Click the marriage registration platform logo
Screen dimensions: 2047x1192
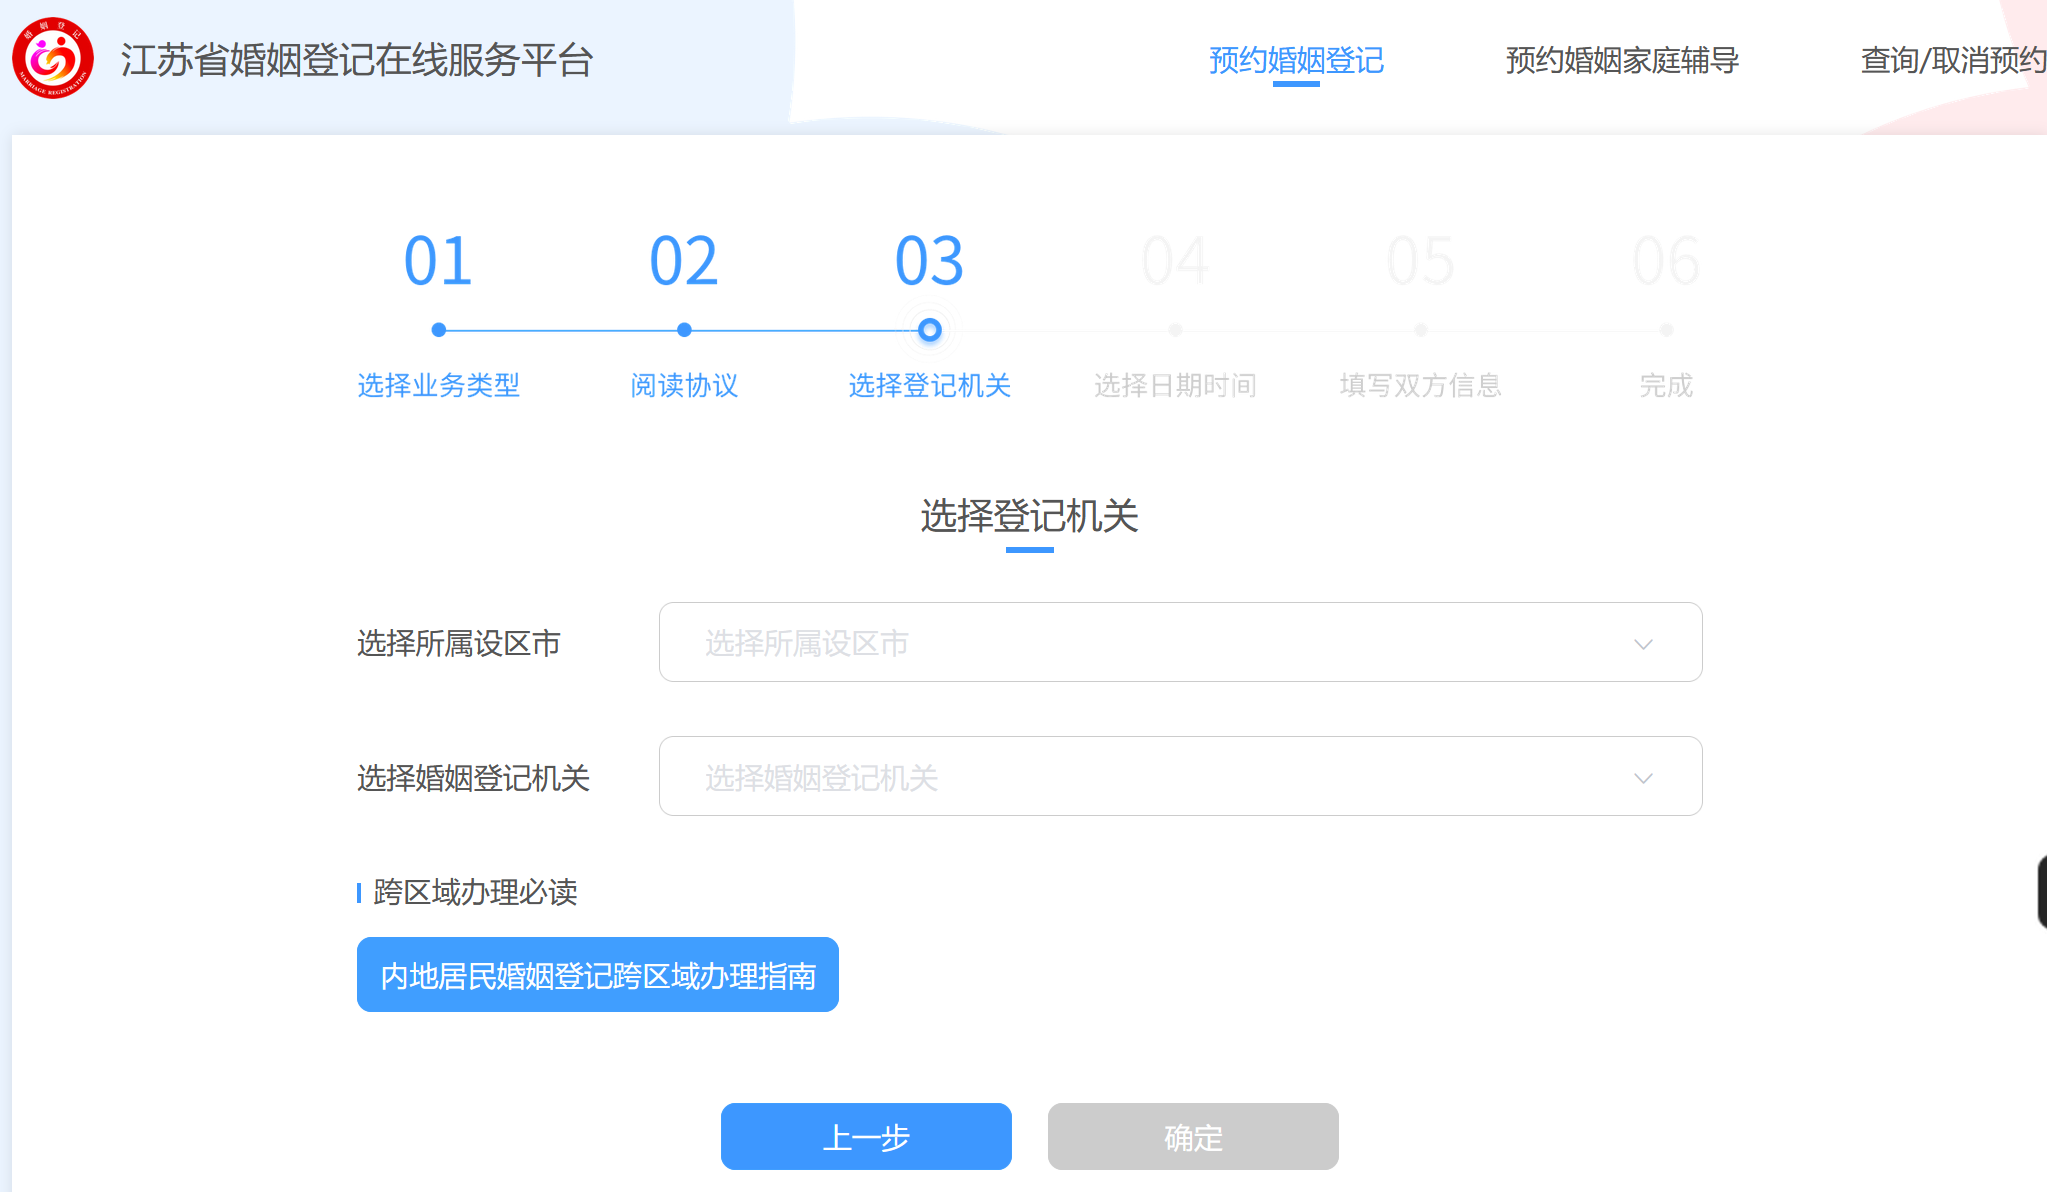(53, 58)
